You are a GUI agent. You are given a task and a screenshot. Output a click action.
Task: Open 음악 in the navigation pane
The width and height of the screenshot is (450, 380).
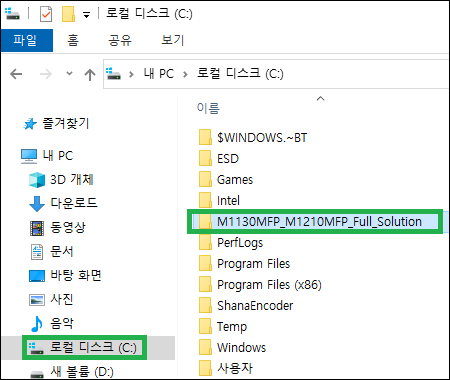[62, 323]
